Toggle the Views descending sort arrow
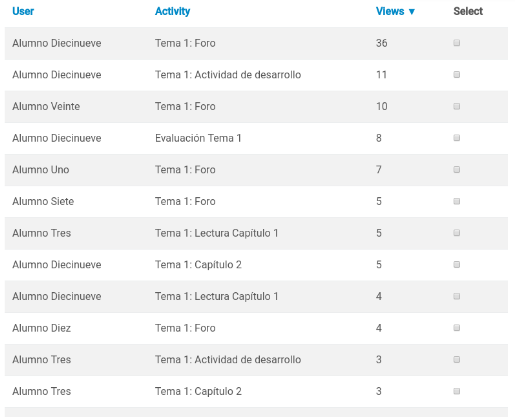 [412, 12]
